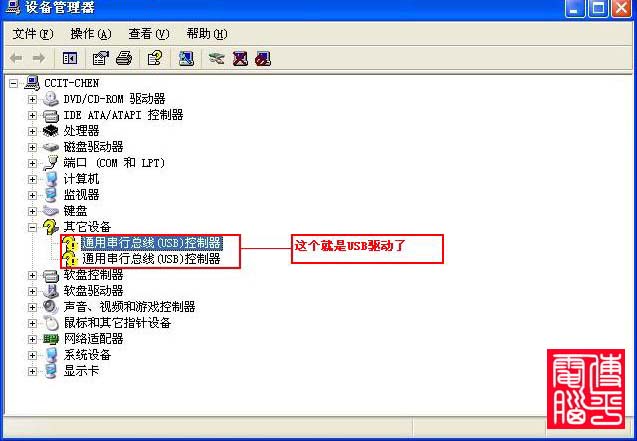Expand the 网络适配器 node
This screenshot has height=441, width=637.
coord(32,339)
